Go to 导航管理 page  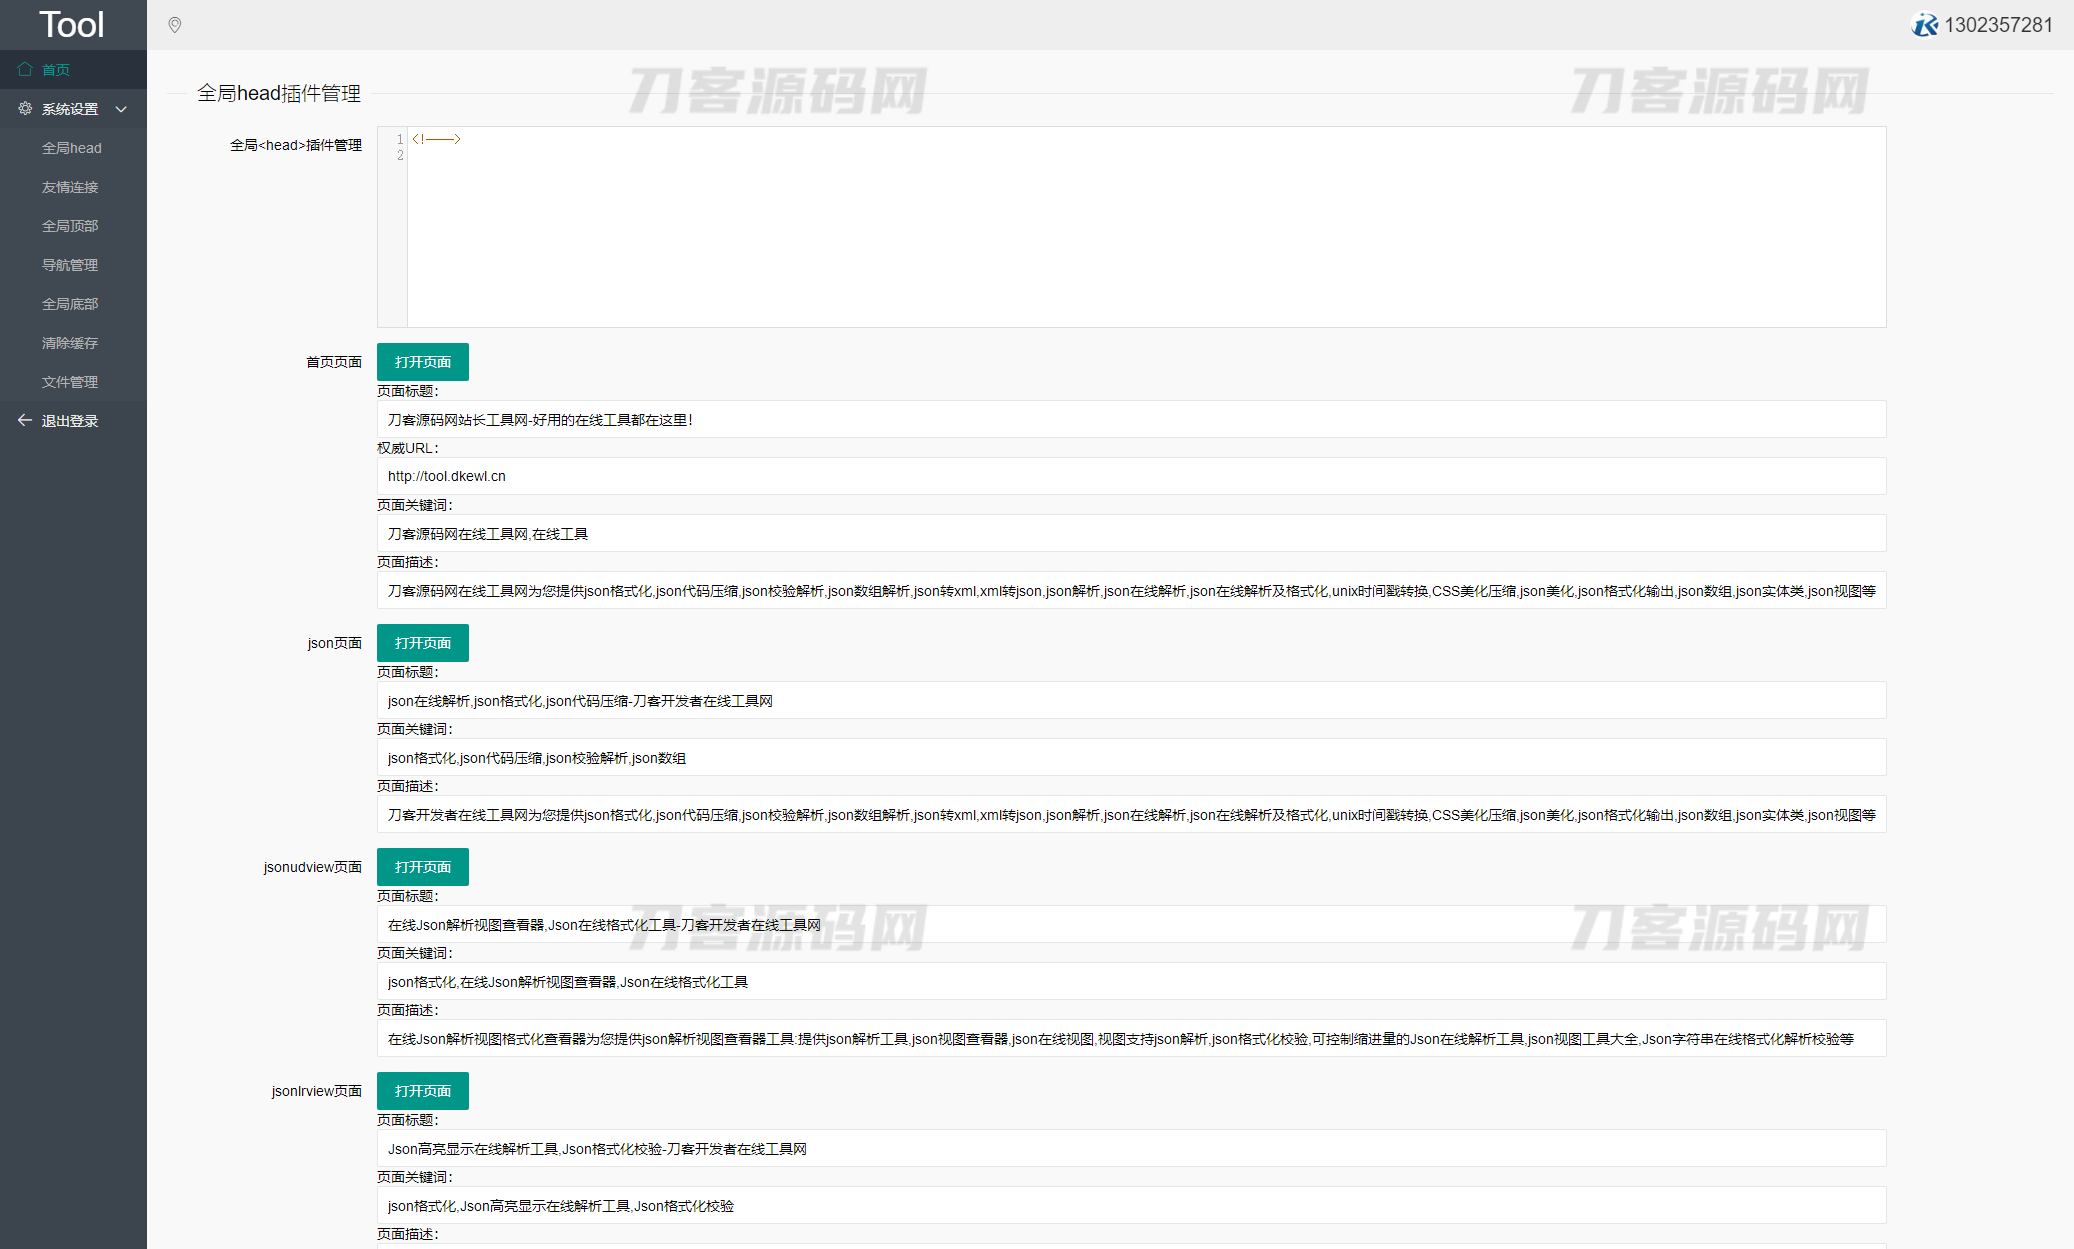pyautogui.click(x=70, y=265)
